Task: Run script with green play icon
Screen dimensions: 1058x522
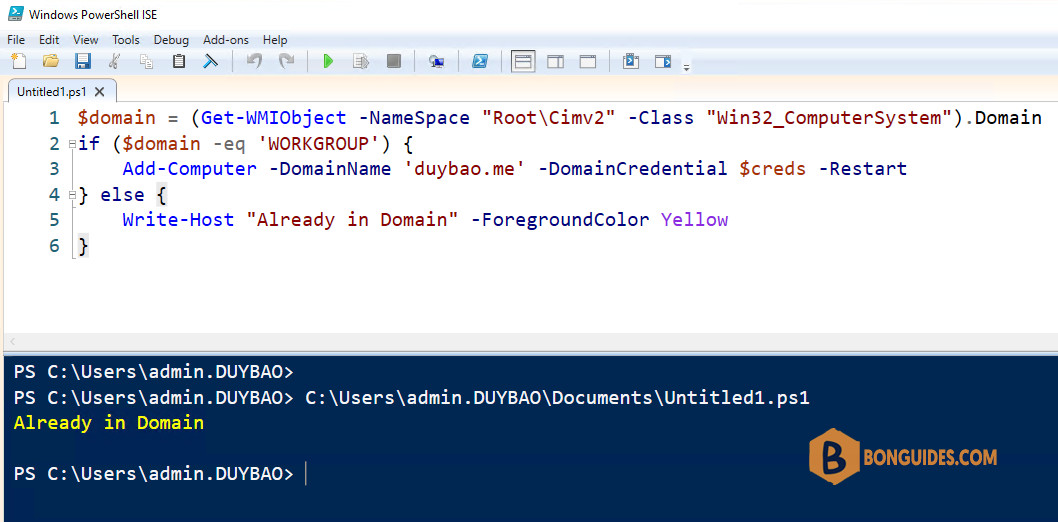Action: click(x=329, y=61)
